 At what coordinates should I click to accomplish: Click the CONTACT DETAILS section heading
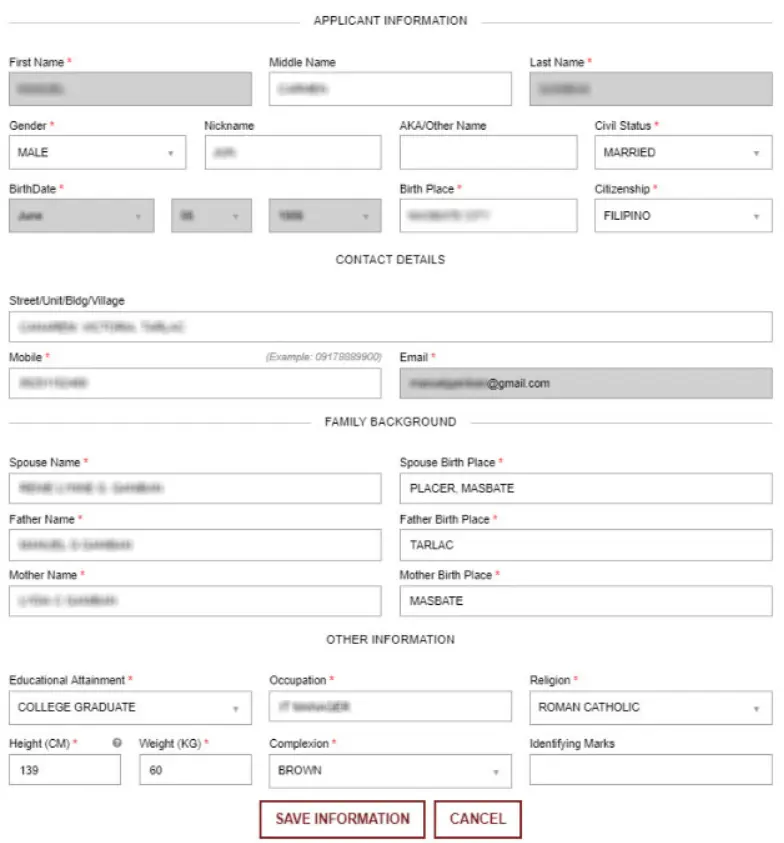point(390,260)
